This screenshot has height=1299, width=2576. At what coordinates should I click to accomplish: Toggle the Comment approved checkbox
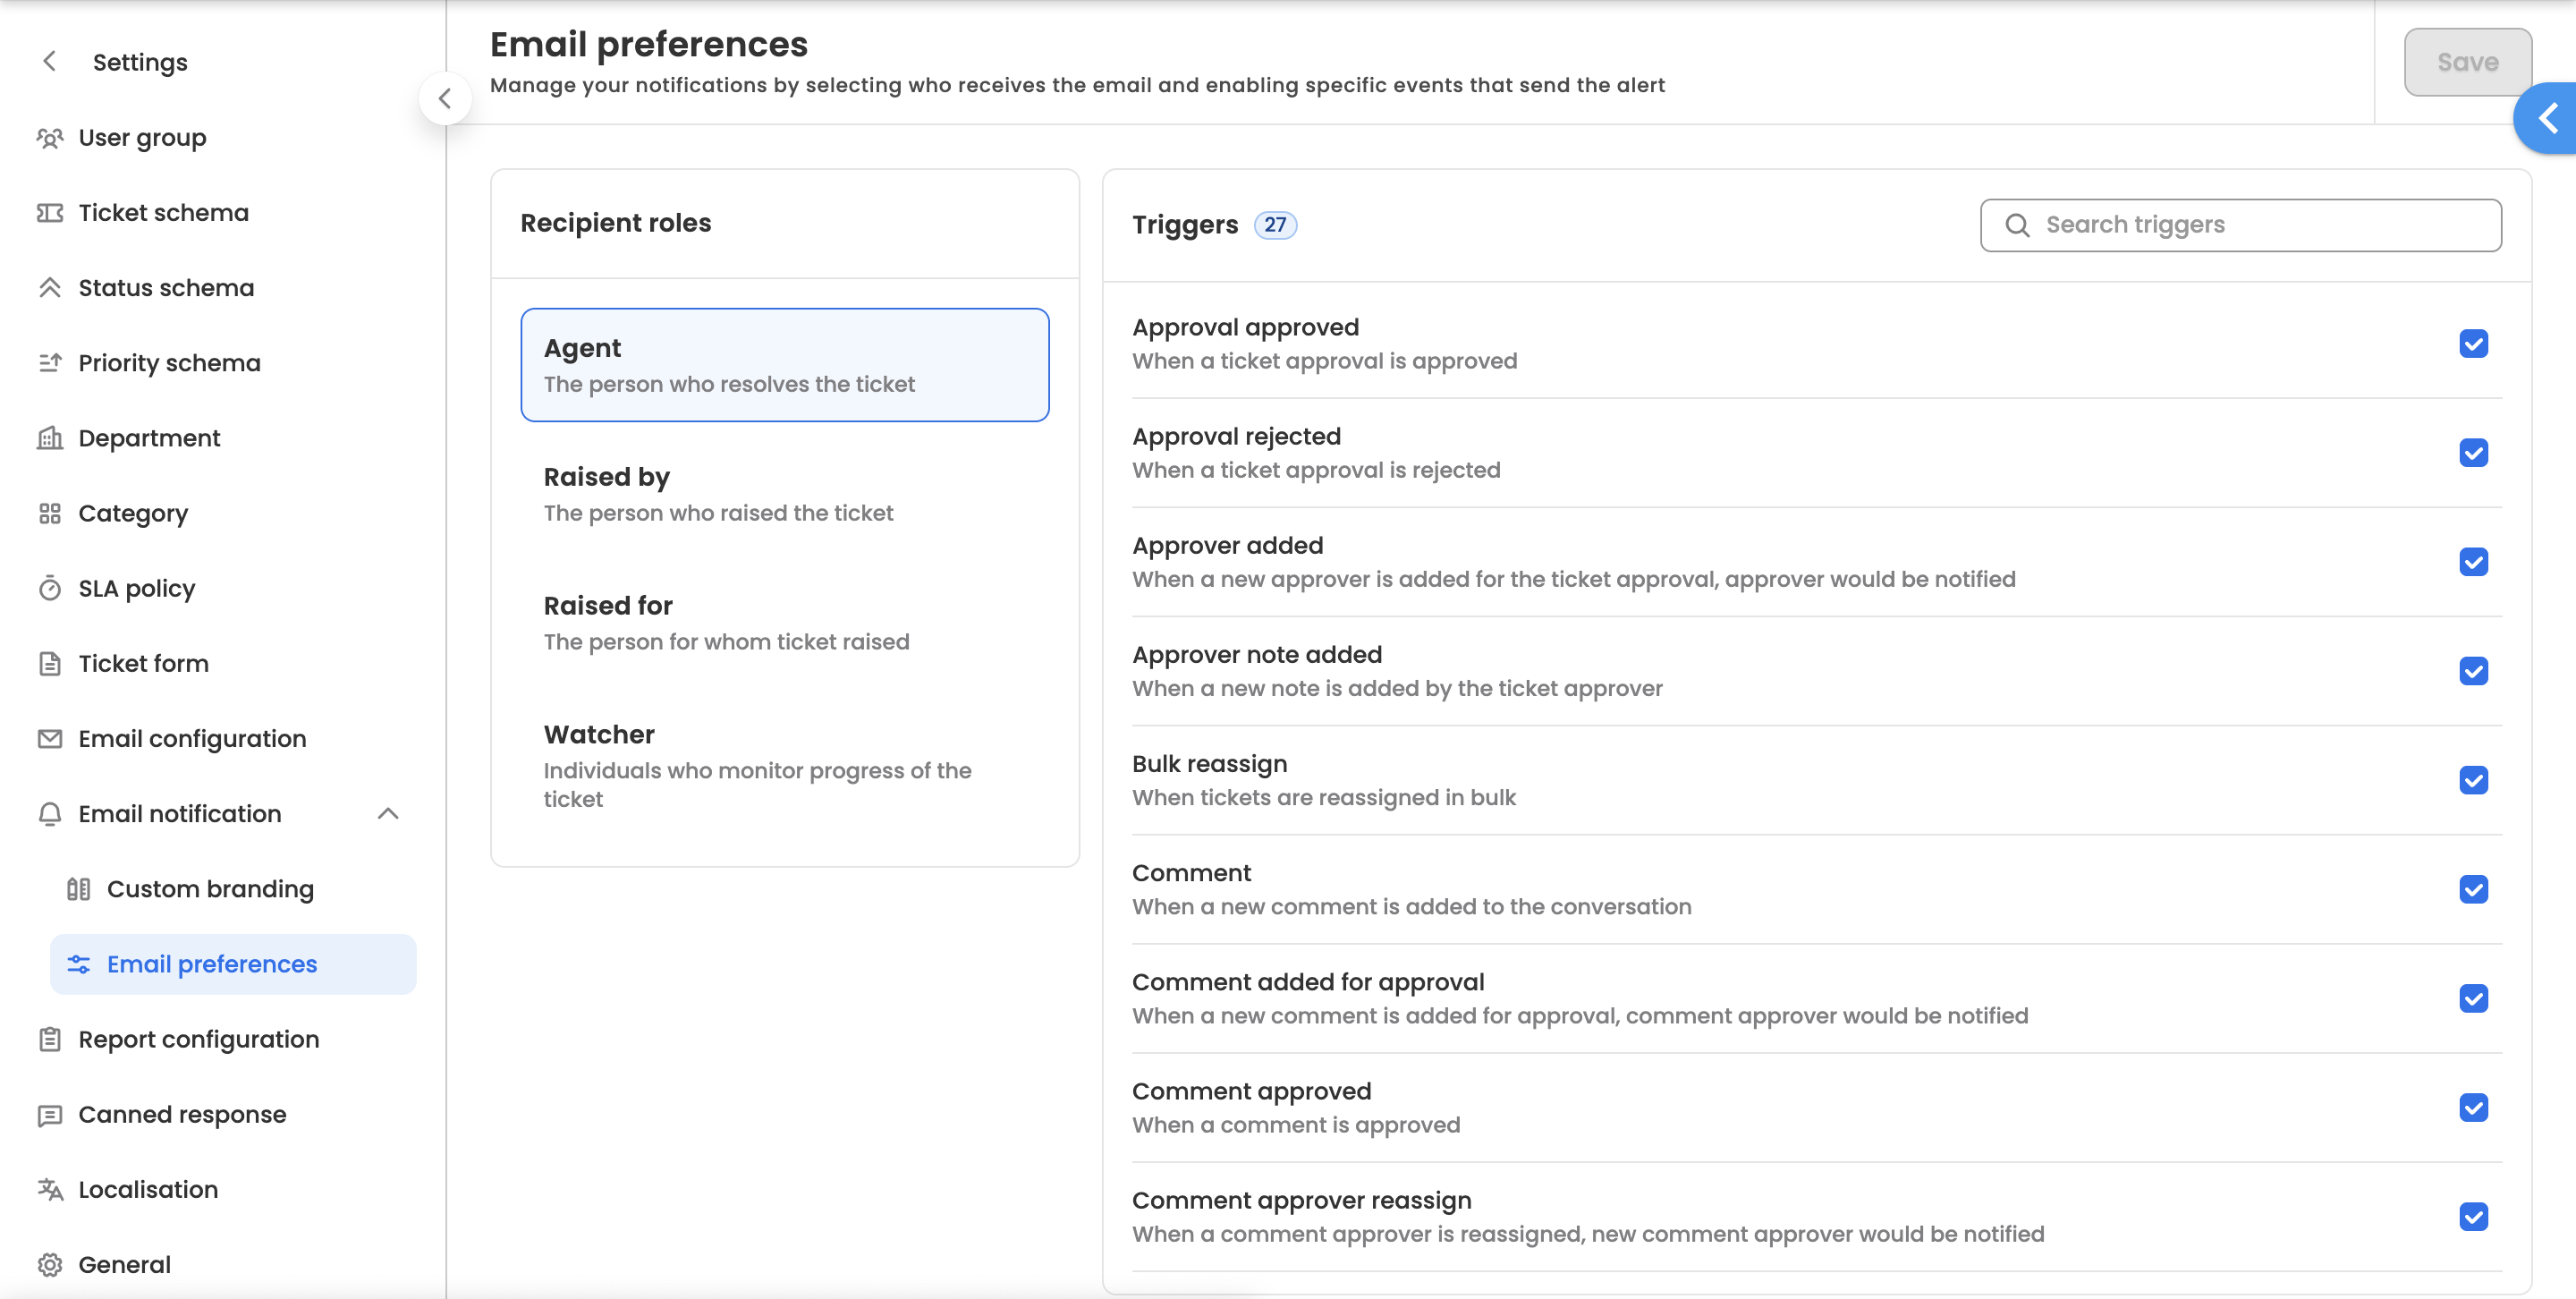tap(2472, 1107)
